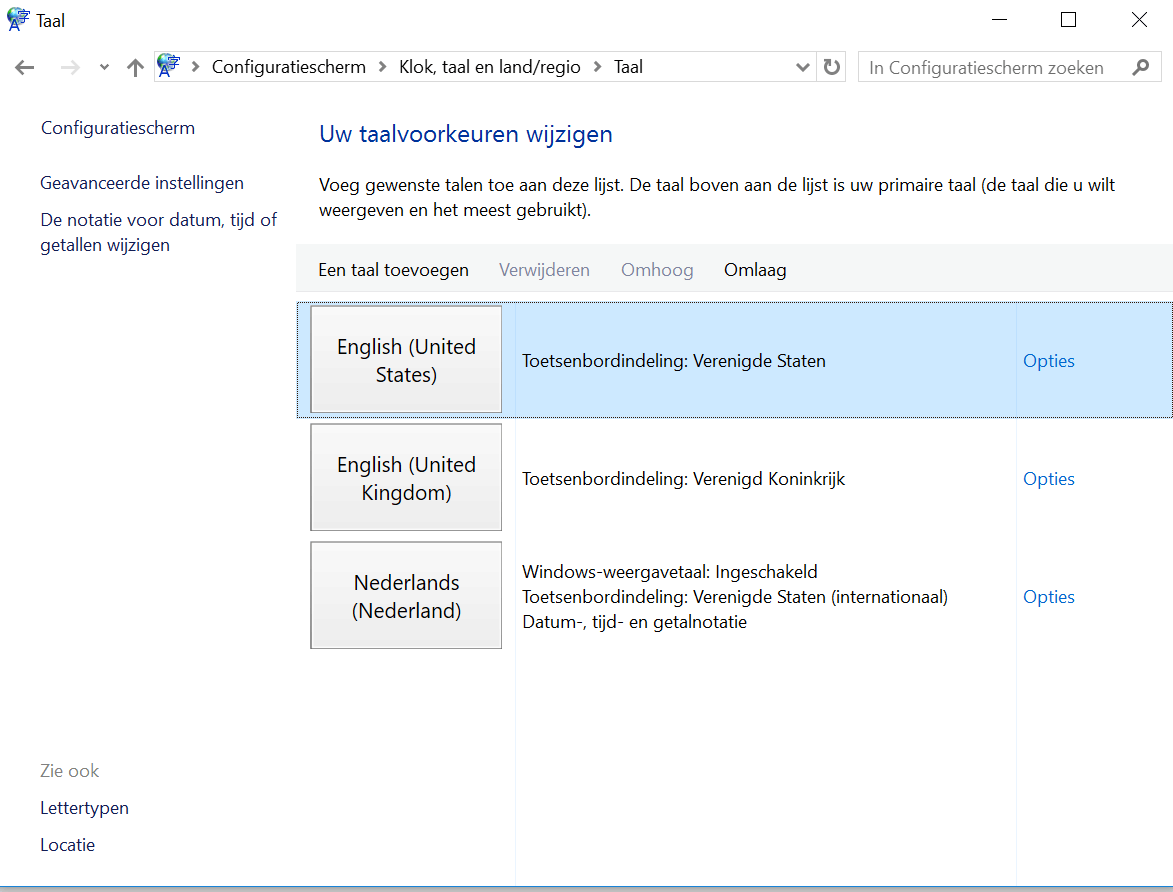Click the search magnifier icon
The image size is (1173, 892).
(1141, 67)
